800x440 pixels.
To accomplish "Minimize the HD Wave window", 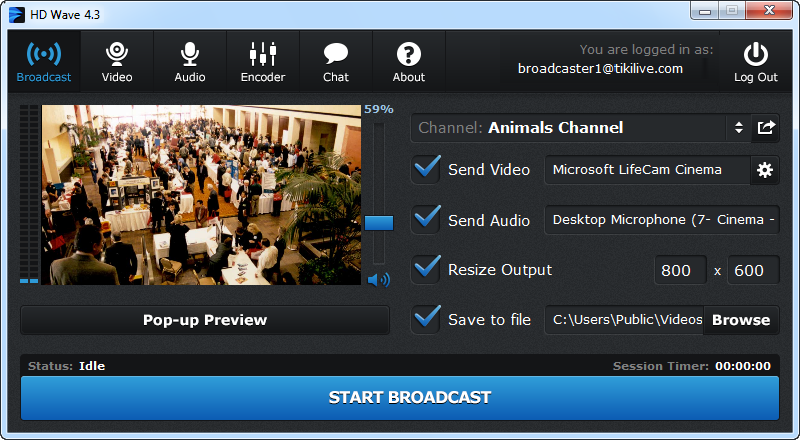I will click(x=706, y=11).
